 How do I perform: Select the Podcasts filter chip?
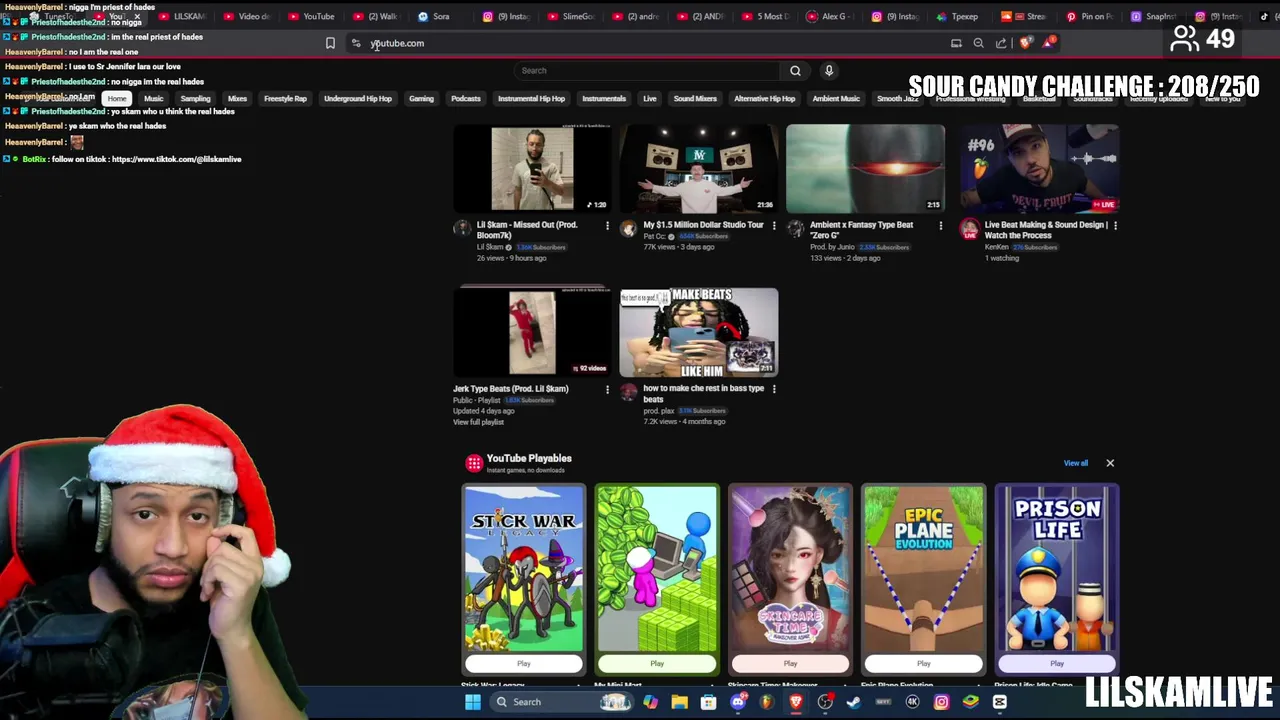tap(466, 98)
